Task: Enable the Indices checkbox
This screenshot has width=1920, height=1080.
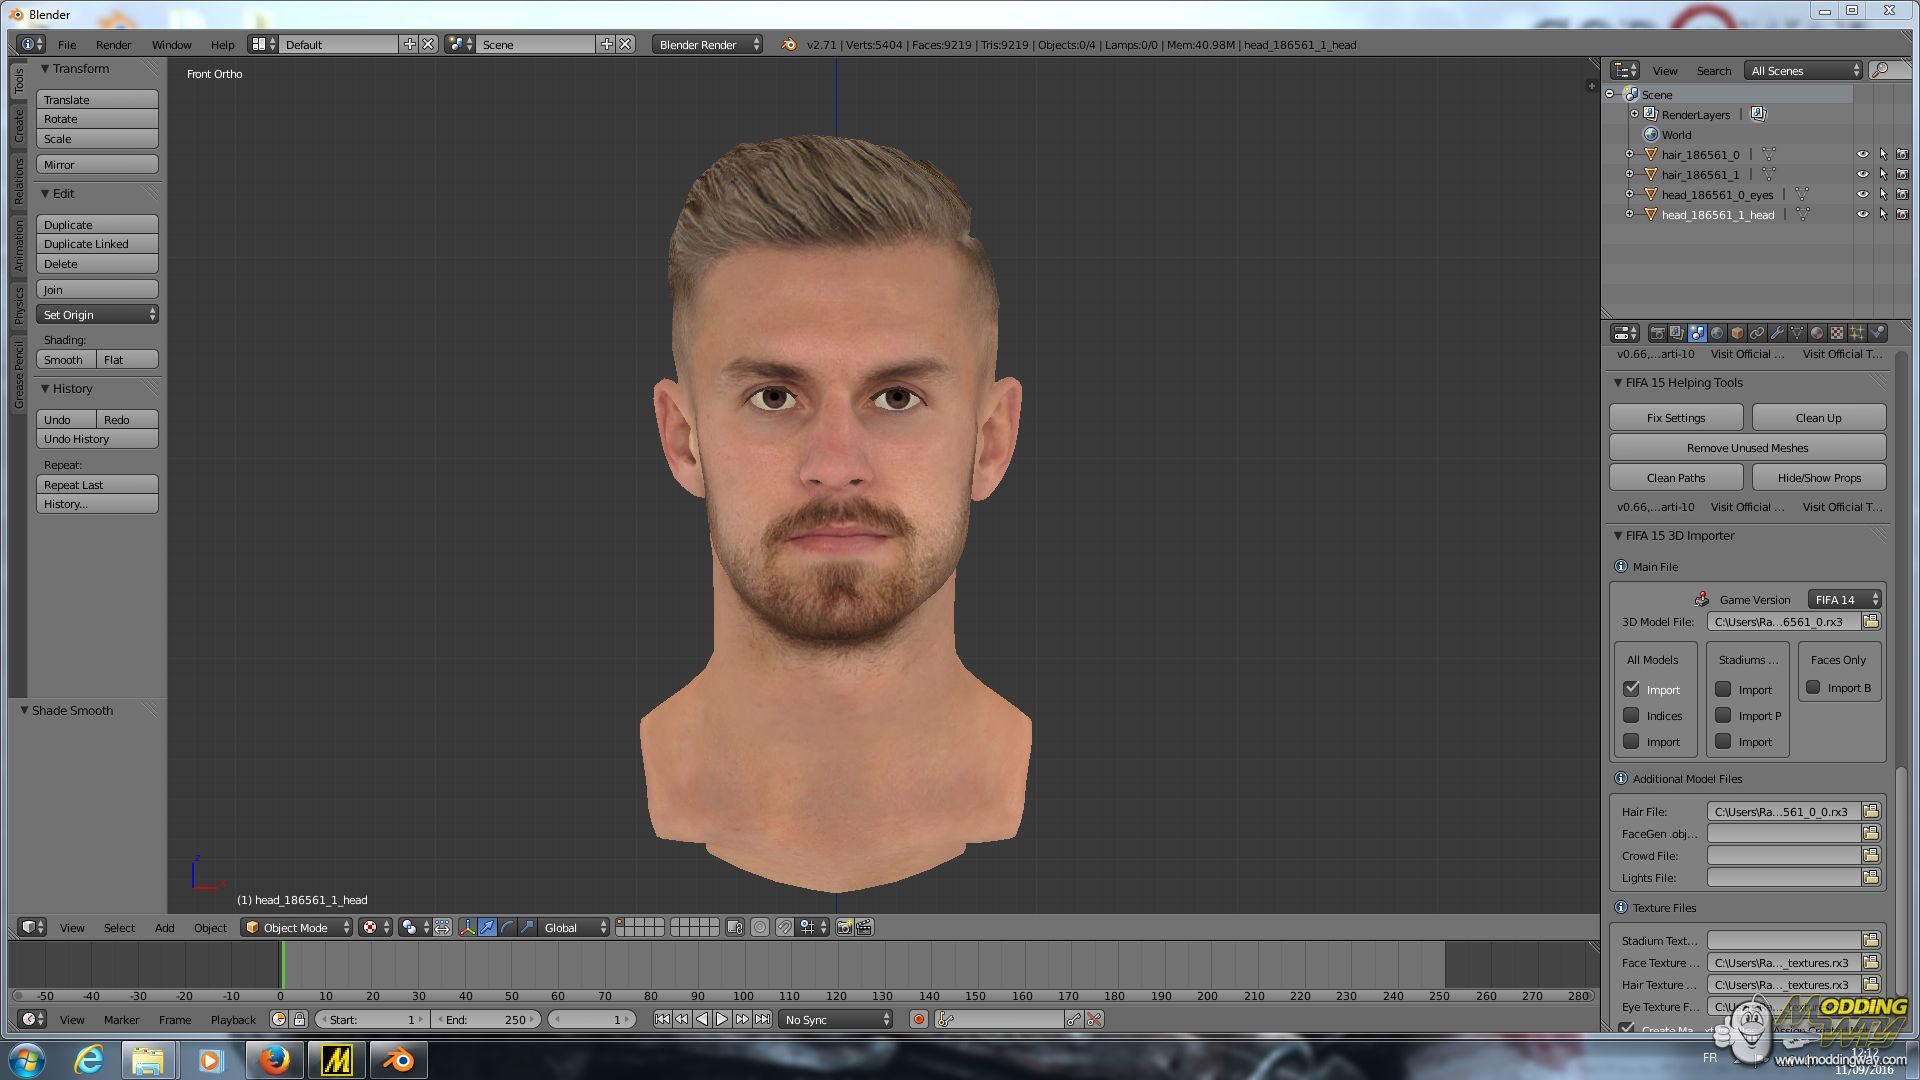Action: tap(1631, 715)
